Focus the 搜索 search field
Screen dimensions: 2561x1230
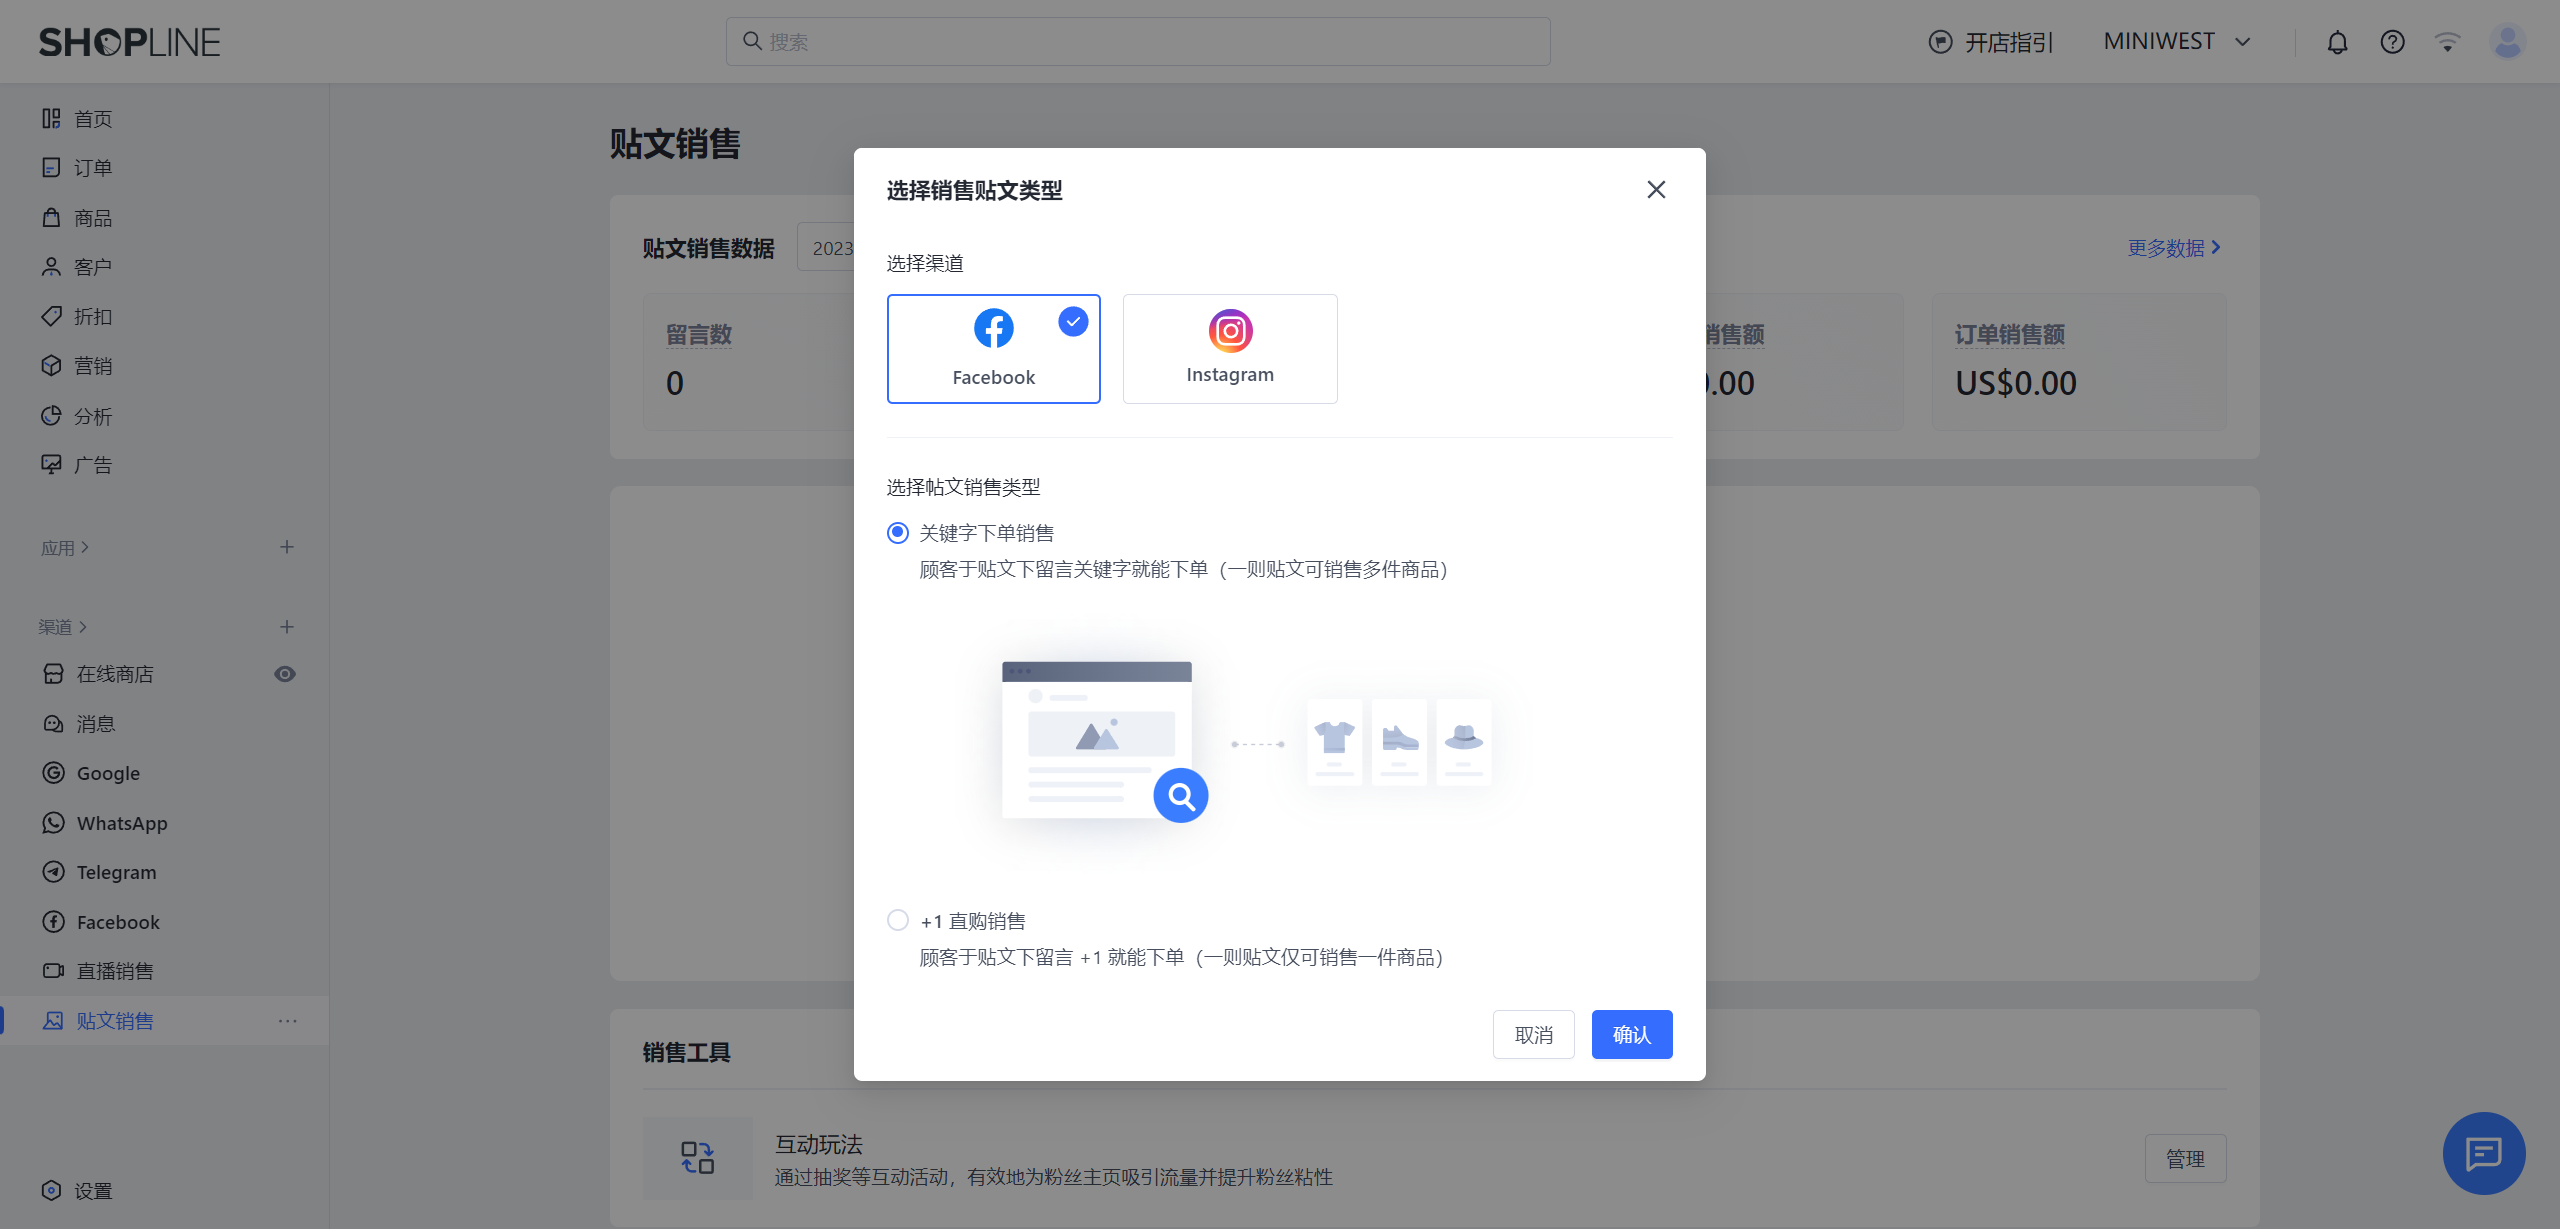point(1138,41)
